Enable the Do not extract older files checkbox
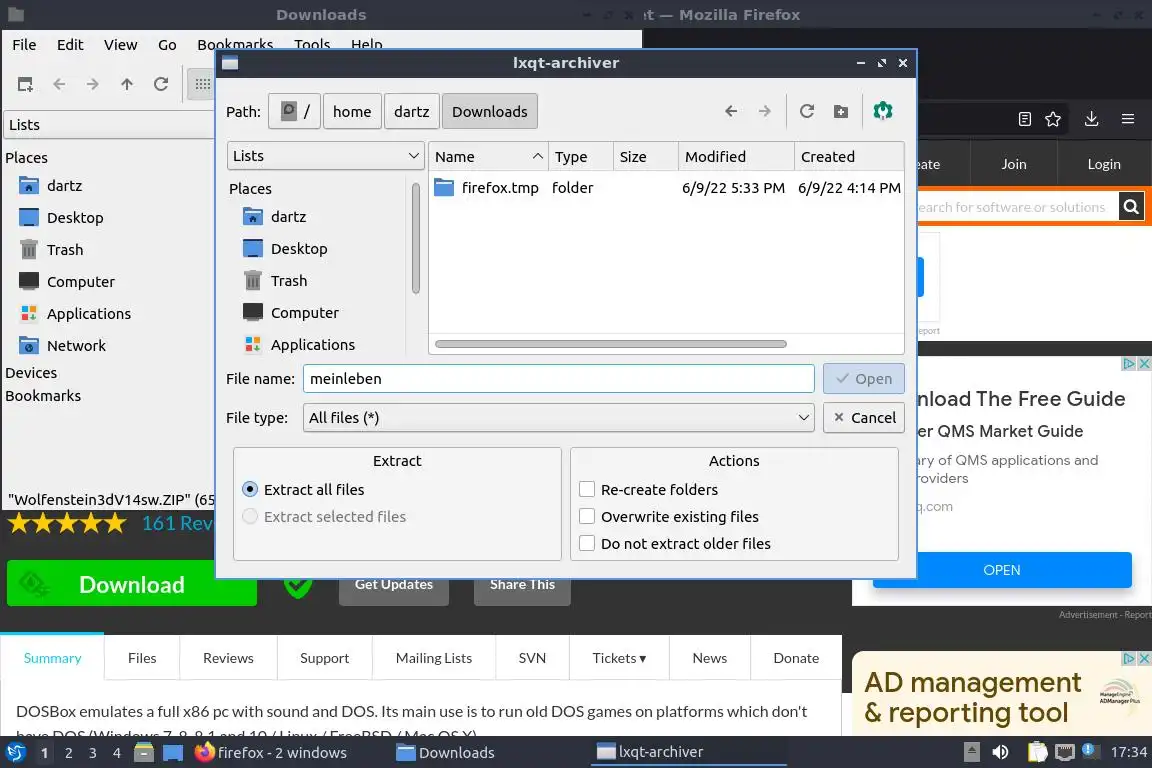The image size is (1152, 768). coord(587,544)
